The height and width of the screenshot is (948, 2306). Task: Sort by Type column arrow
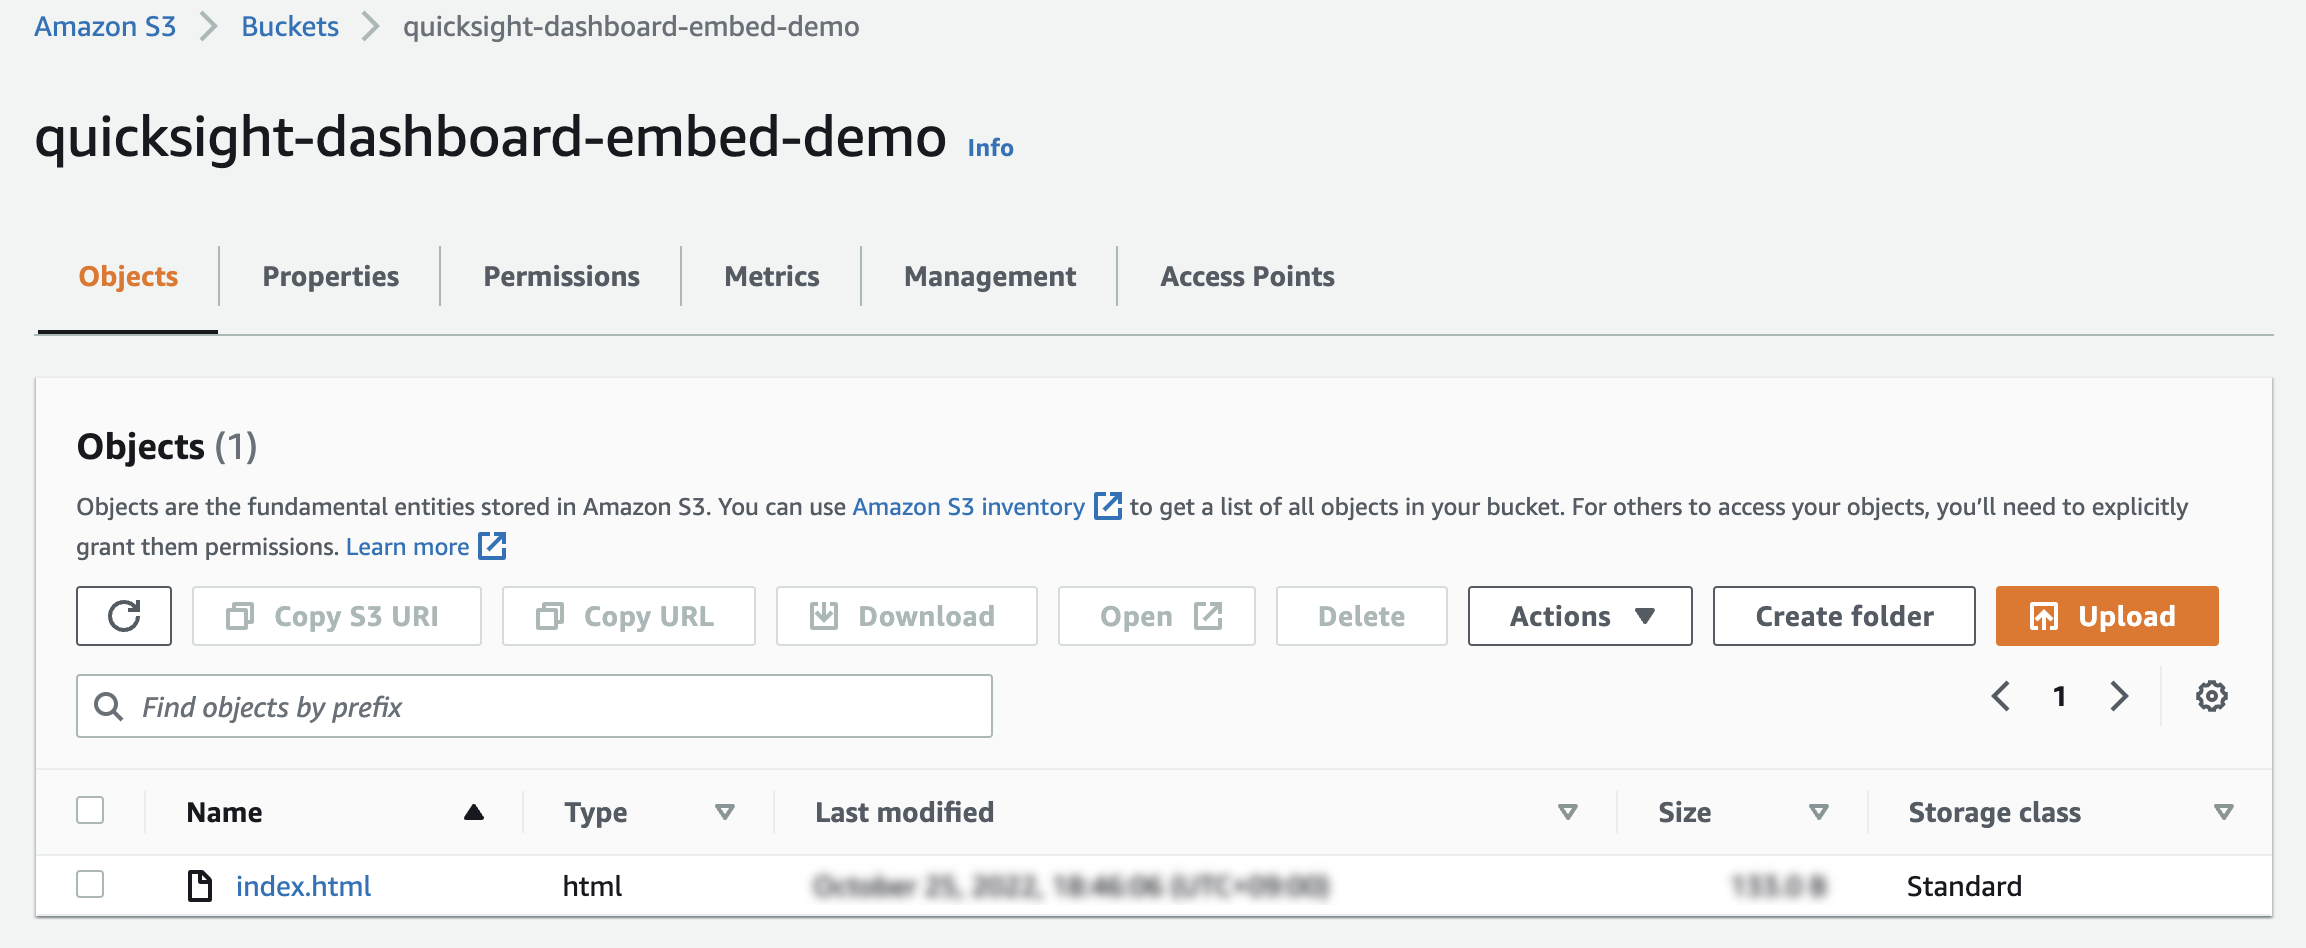(725, 812)
